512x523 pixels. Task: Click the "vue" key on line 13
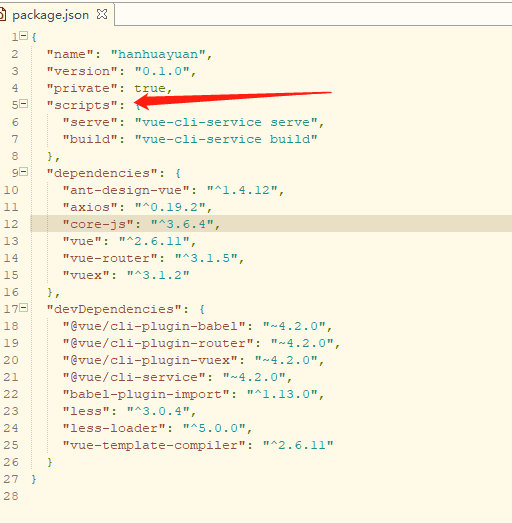tap(82, 241)
